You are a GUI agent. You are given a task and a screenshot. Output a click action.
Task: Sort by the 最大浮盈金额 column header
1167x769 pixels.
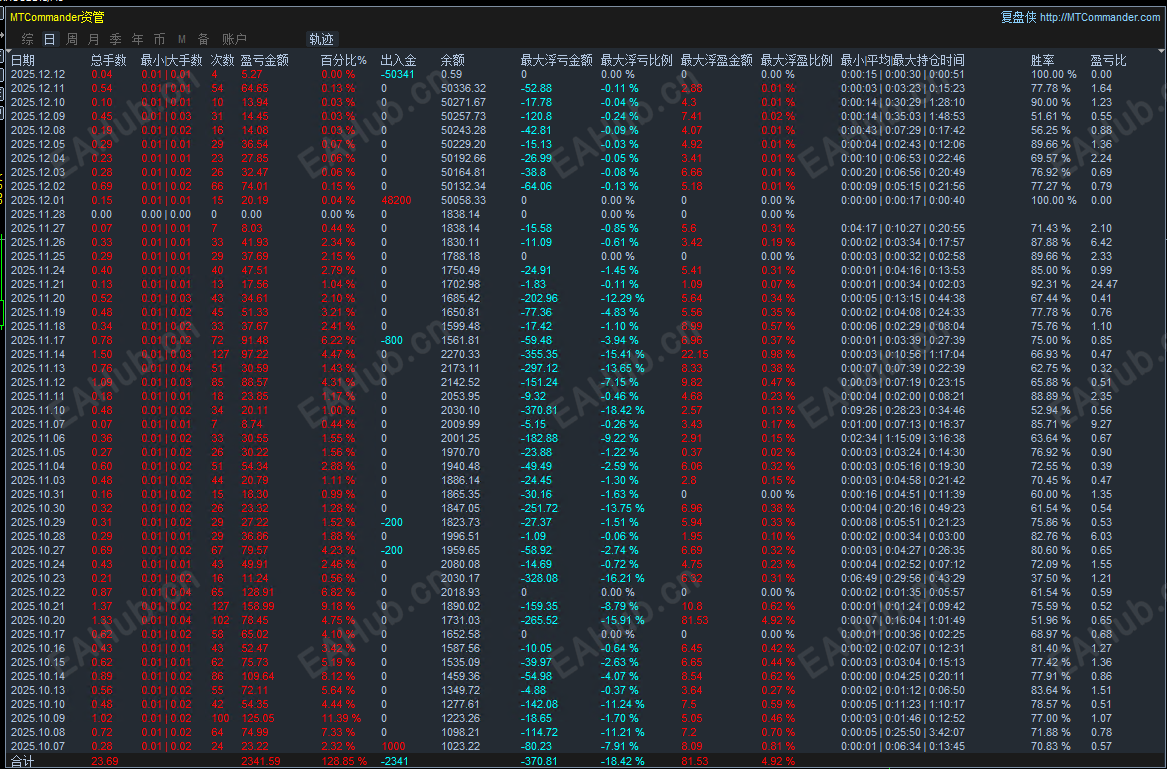pos(717,60)
